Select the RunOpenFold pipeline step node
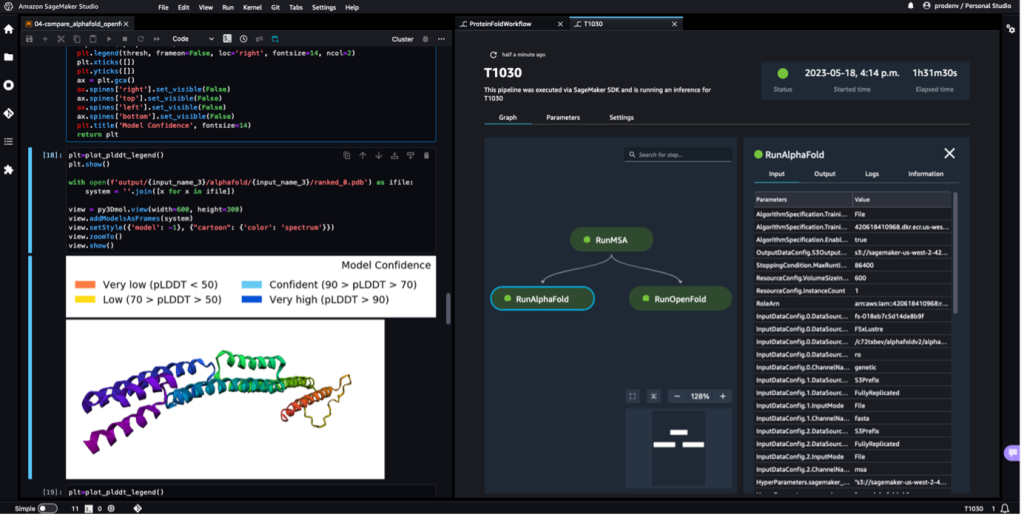 680,299
